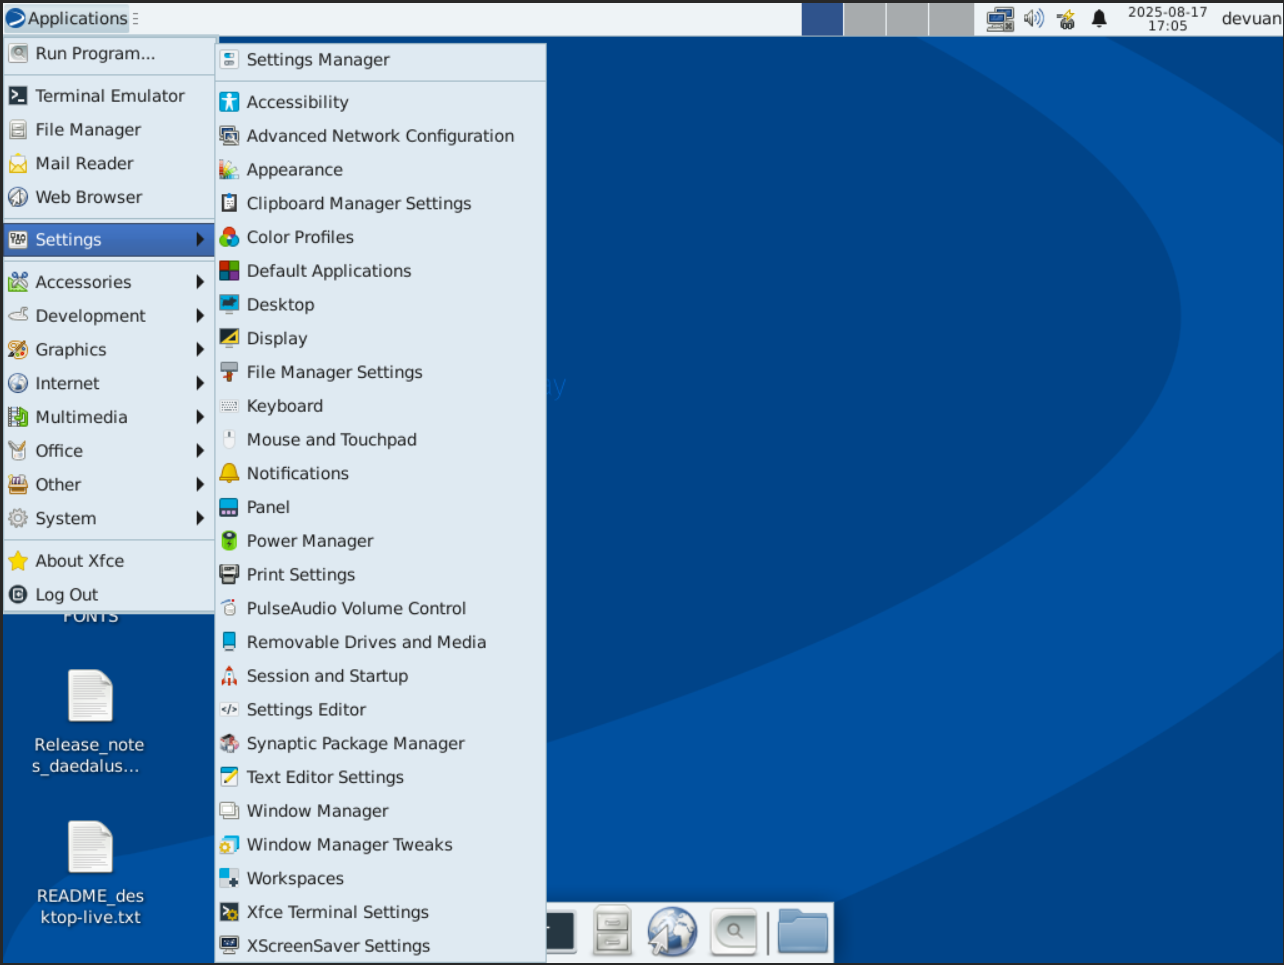Launch Synaptic Package Manager
1284x965 pixels.
(x=381, y=744)
